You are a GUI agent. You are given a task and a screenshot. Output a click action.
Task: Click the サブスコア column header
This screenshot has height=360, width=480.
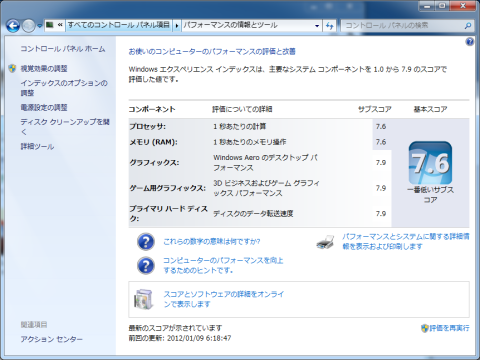(x=375, y=109)
